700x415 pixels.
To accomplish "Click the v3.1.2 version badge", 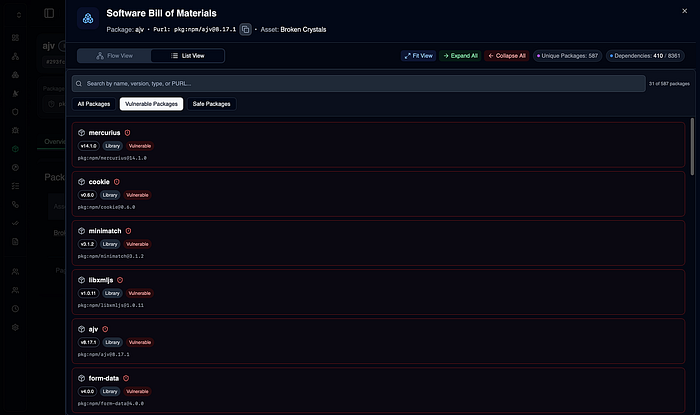I will point(87,244).
